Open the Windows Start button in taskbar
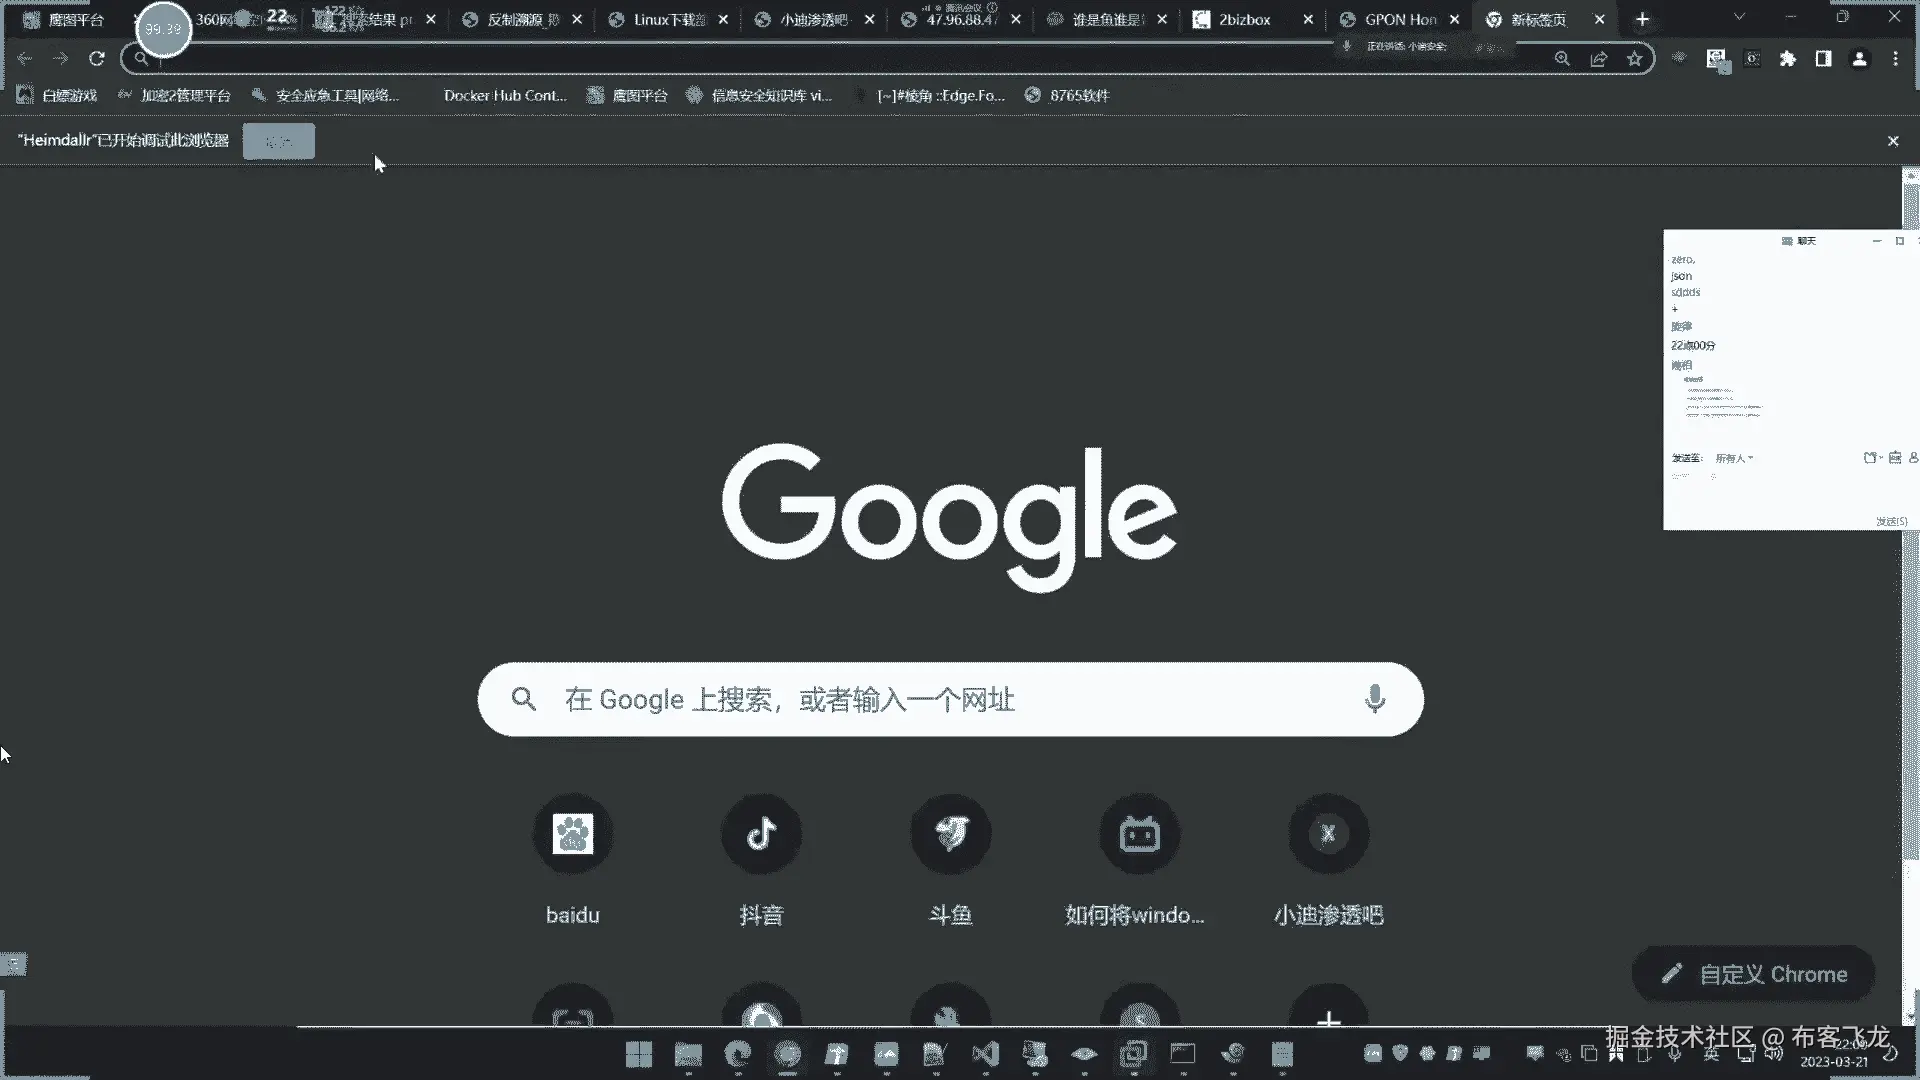 coord(638,1054)
